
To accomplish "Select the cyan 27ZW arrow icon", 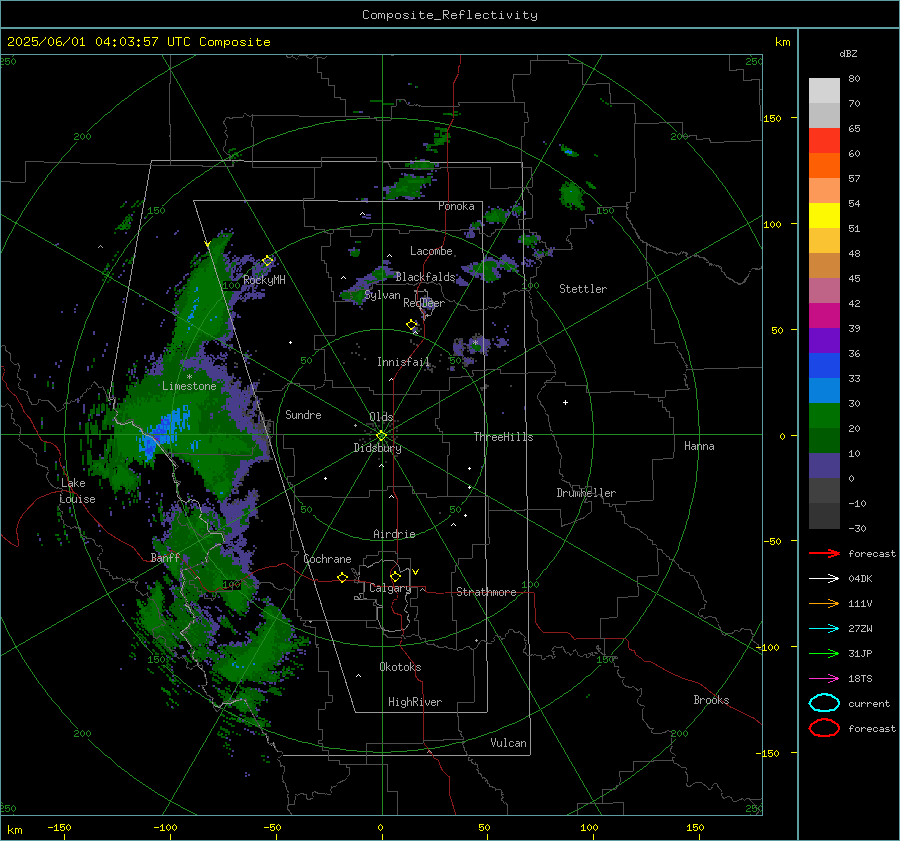I will point(824,629).
